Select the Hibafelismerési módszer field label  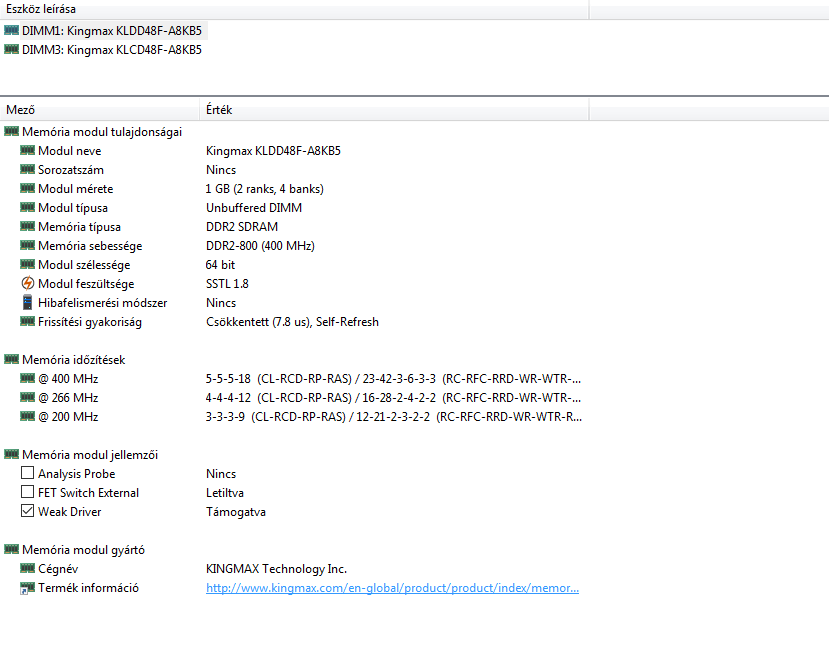(103, 303)
